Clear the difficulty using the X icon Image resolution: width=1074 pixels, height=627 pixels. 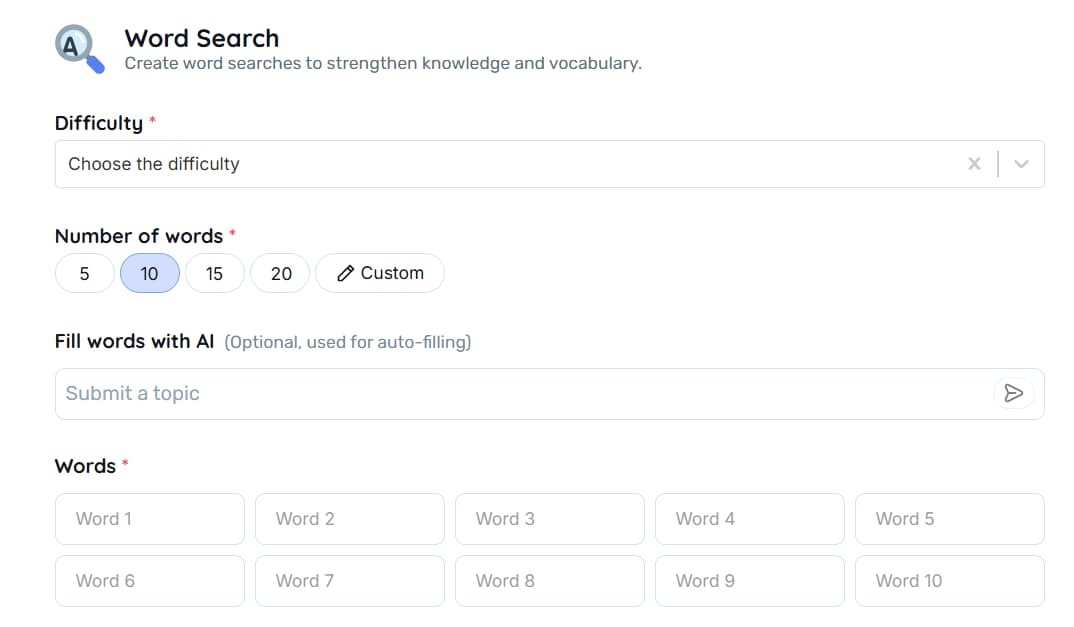[974, 163]
